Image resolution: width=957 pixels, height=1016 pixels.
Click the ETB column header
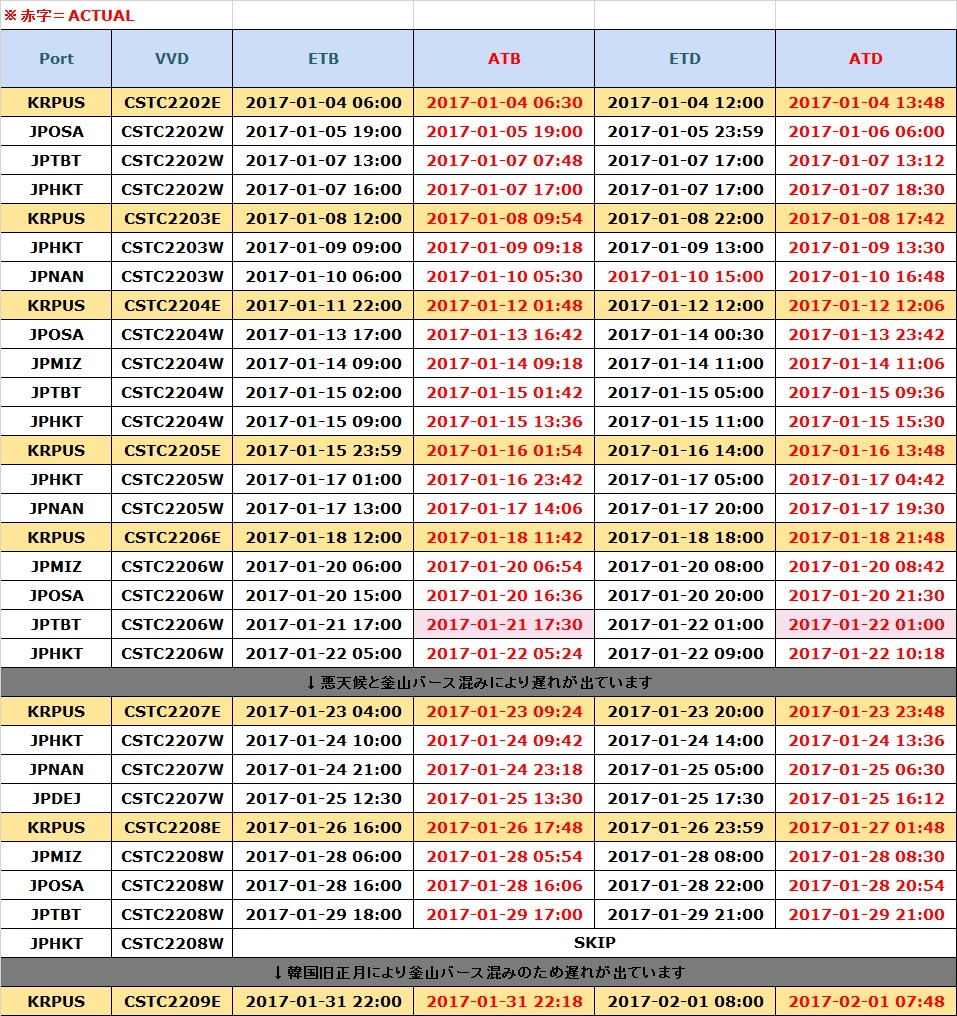click(x=323, y=58)
